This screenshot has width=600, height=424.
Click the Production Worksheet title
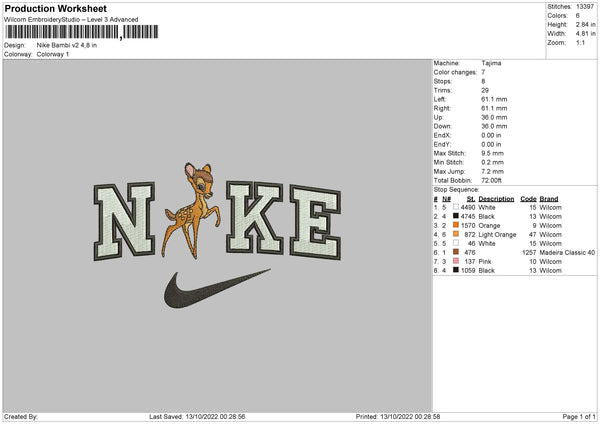[55, 8]
